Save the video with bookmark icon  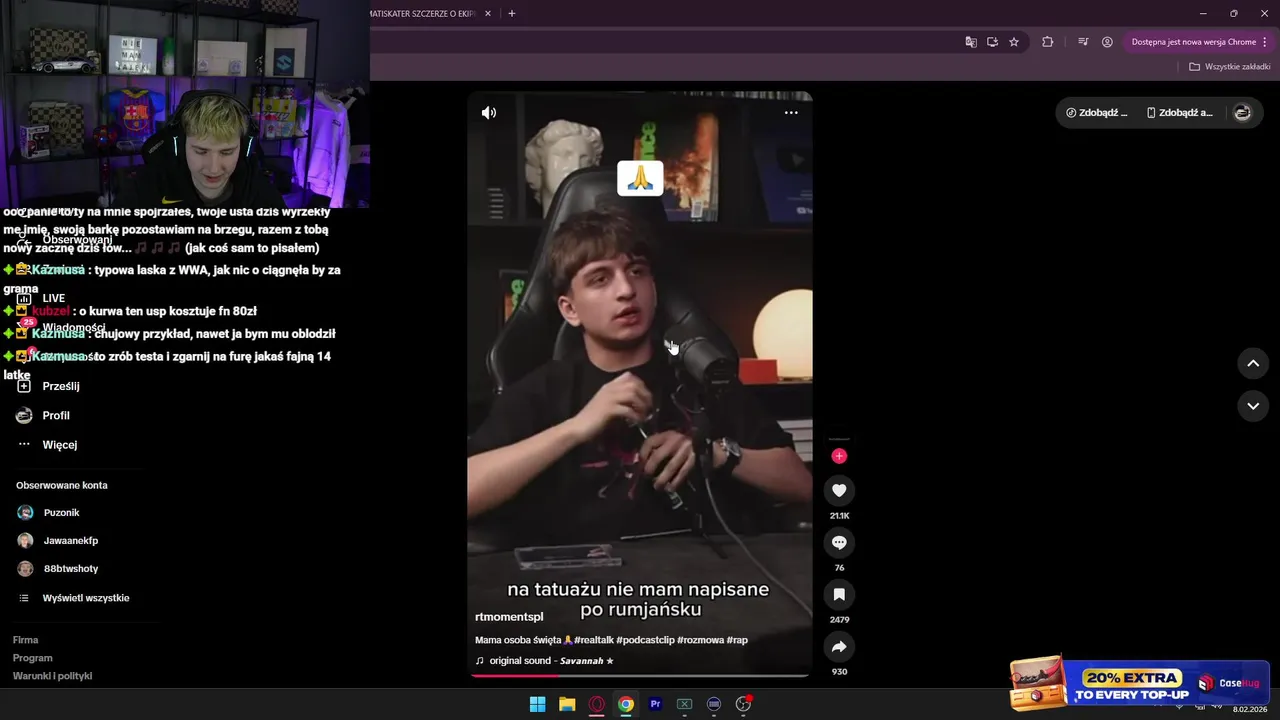coord(839,594)
